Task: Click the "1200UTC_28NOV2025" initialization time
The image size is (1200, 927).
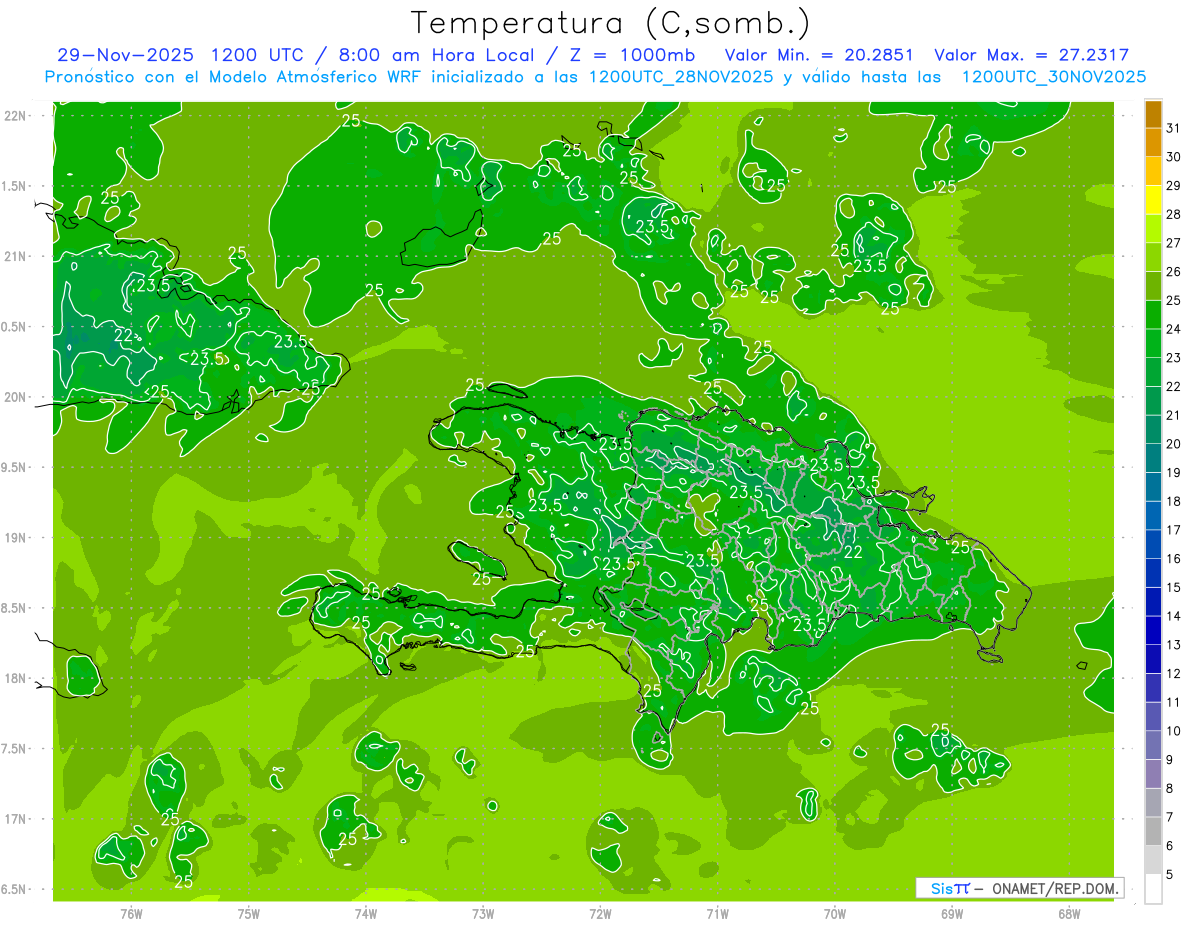Action: tap(681, 77)
